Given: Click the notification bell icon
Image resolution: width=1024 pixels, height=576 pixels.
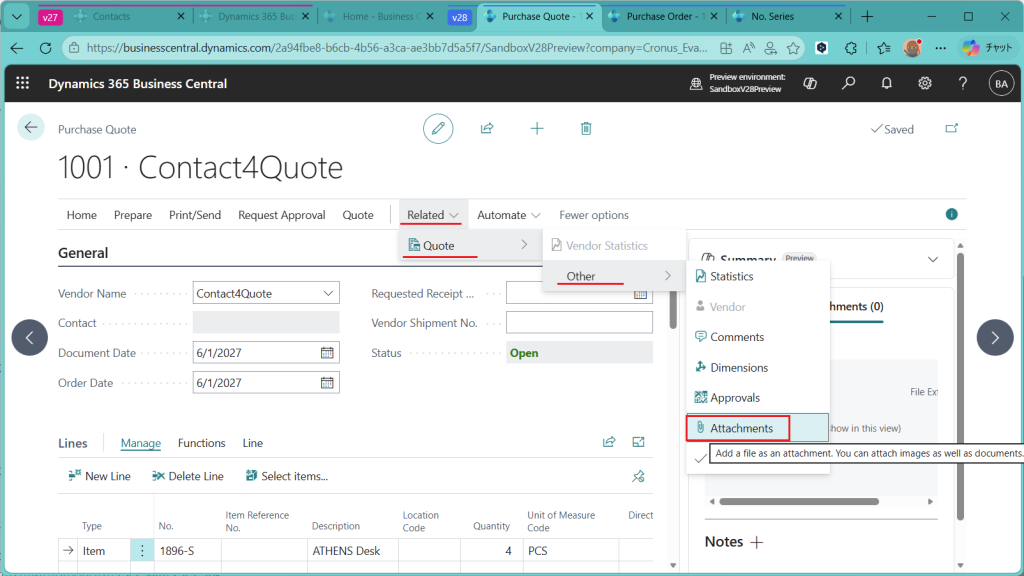Looking at the screenshot, I should 886,83.
